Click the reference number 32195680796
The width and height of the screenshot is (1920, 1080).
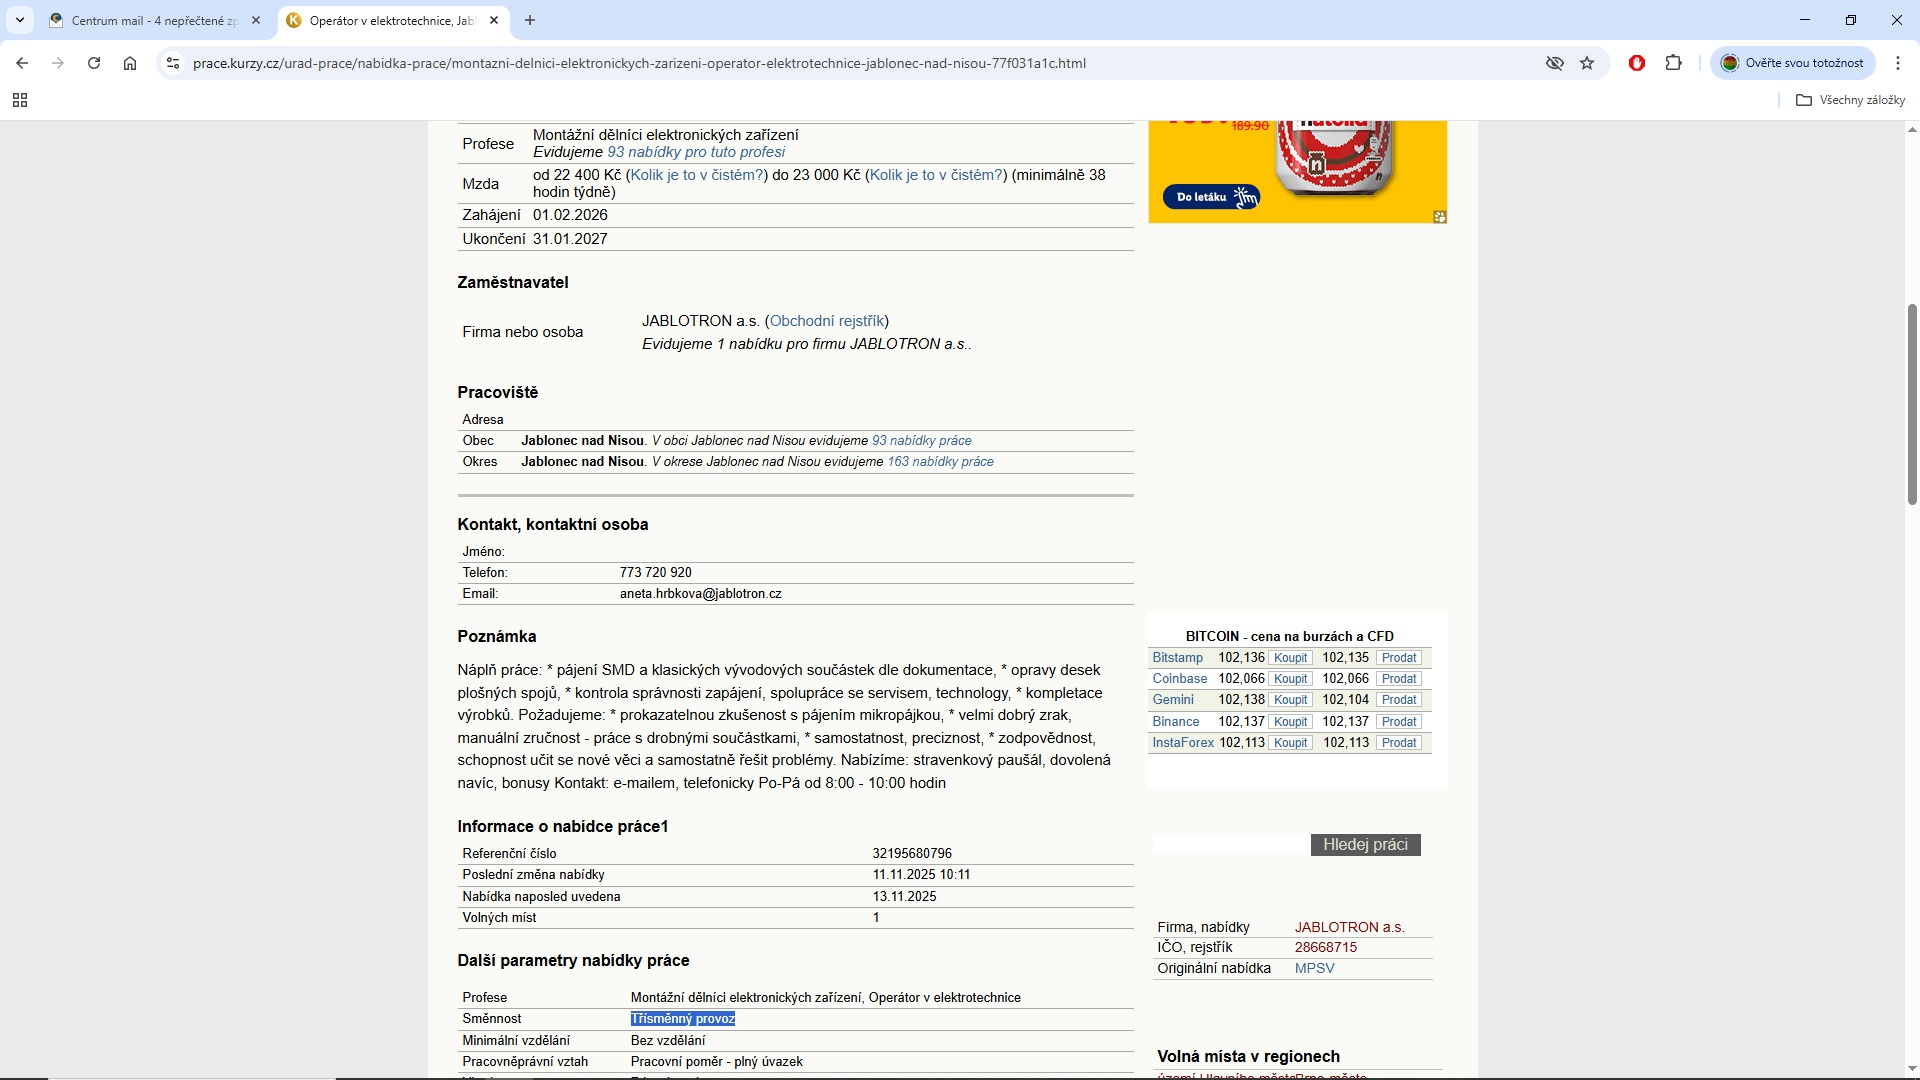pos(912,854)
